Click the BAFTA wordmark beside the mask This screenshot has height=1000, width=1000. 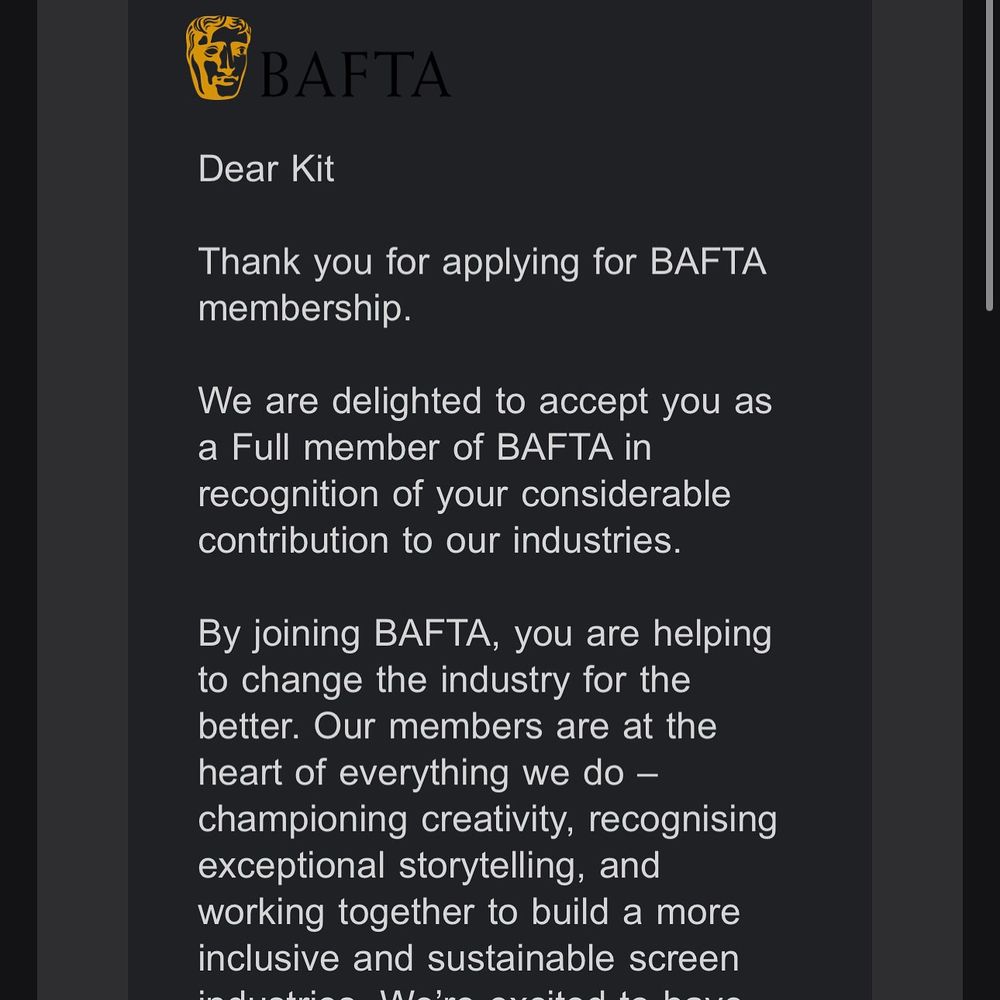355,75
